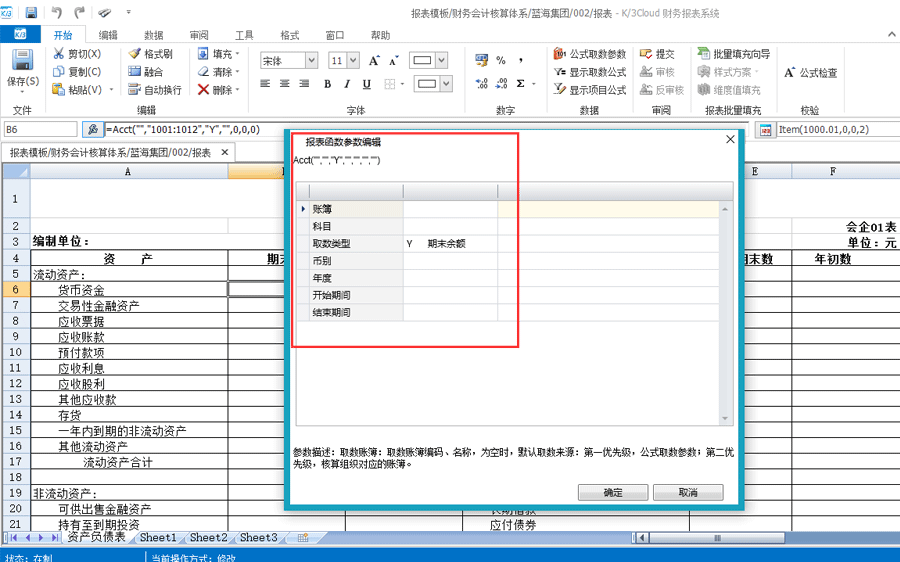
Task: Toggle 自动换行 auto wrap
Action: 155,90
